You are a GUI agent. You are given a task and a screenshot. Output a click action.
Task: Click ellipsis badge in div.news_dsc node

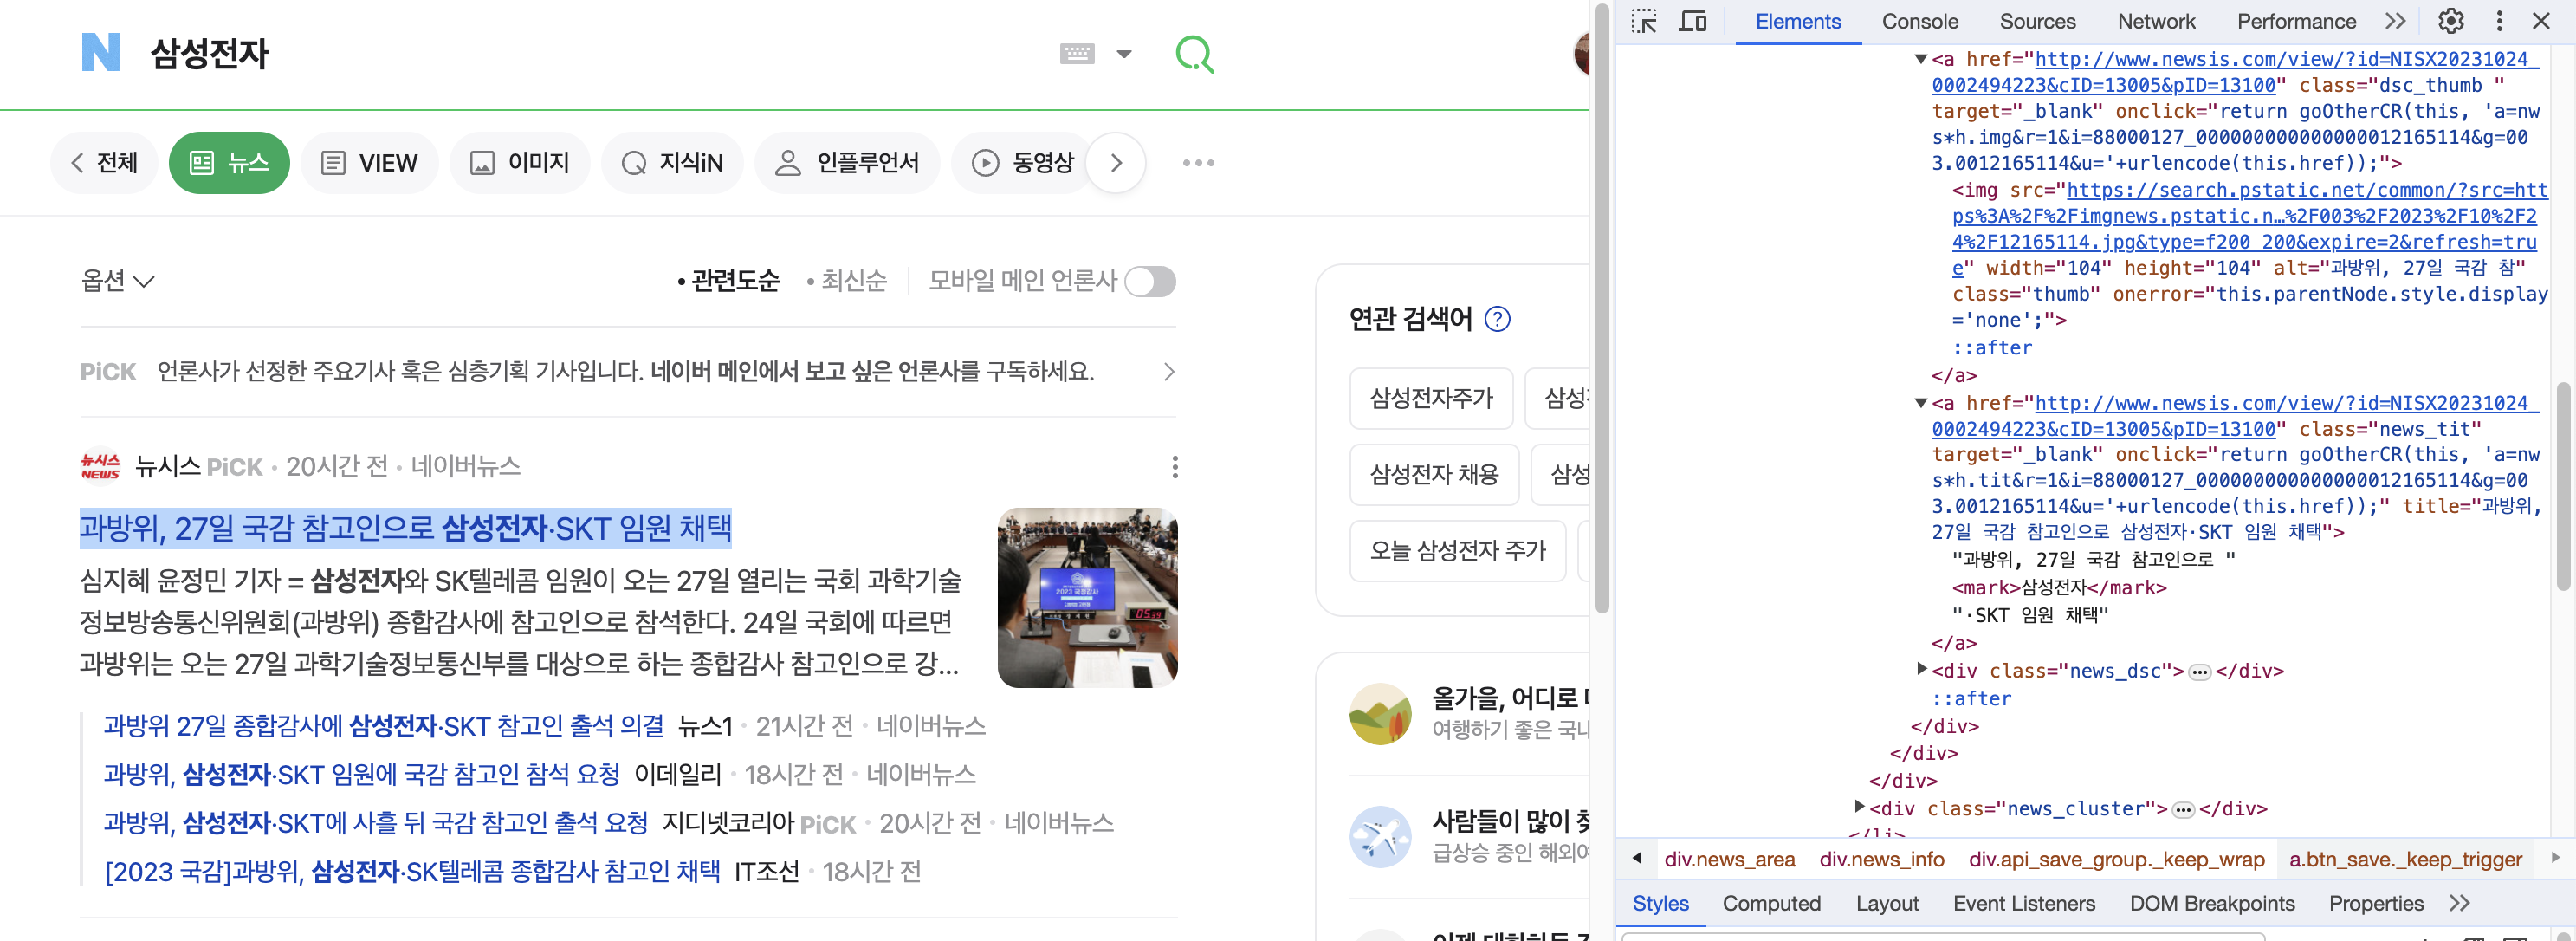pos(2200,672)
